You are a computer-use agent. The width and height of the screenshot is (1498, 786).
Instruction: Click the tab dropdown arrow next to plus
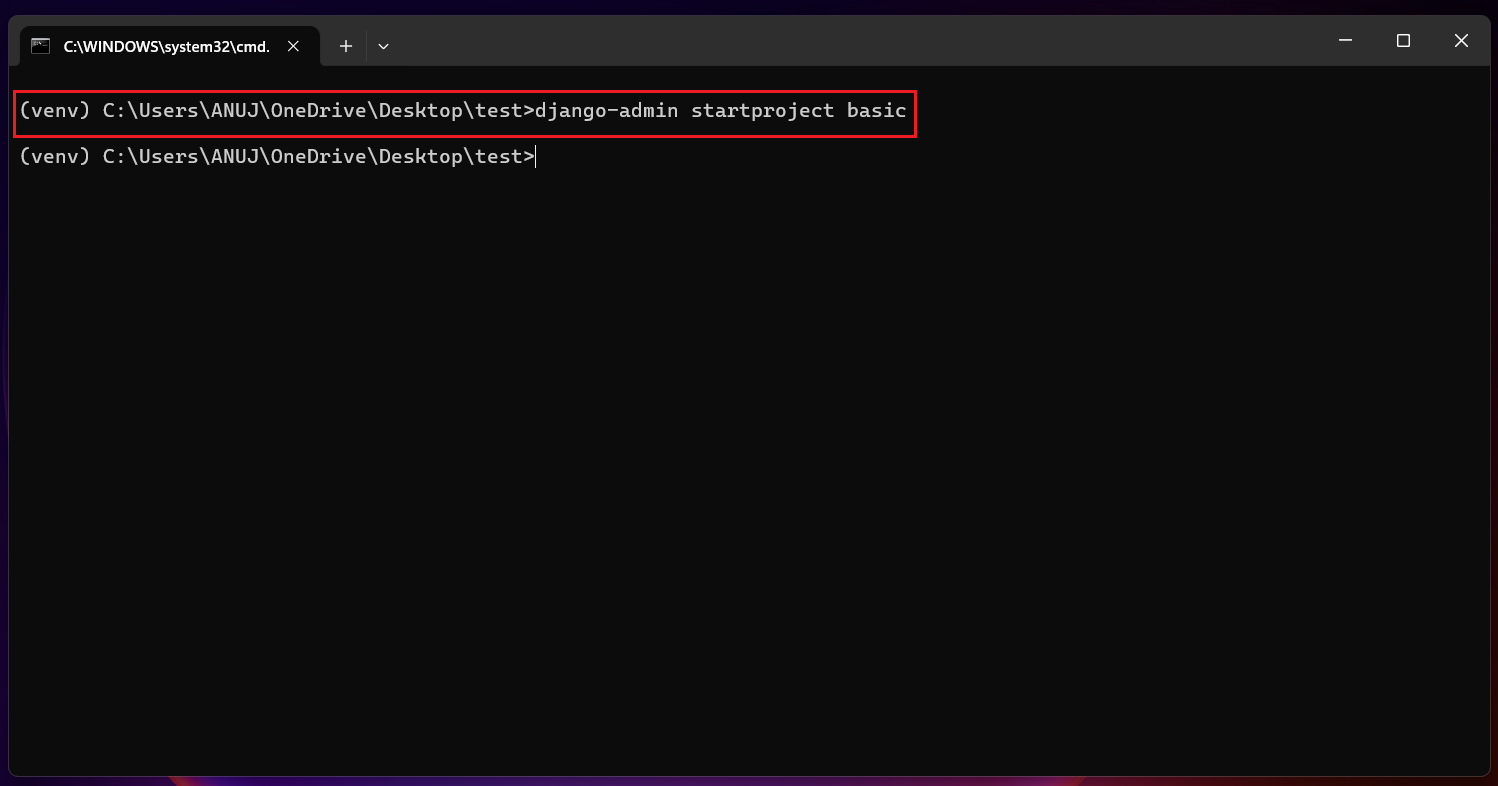[x=383, y=46]
